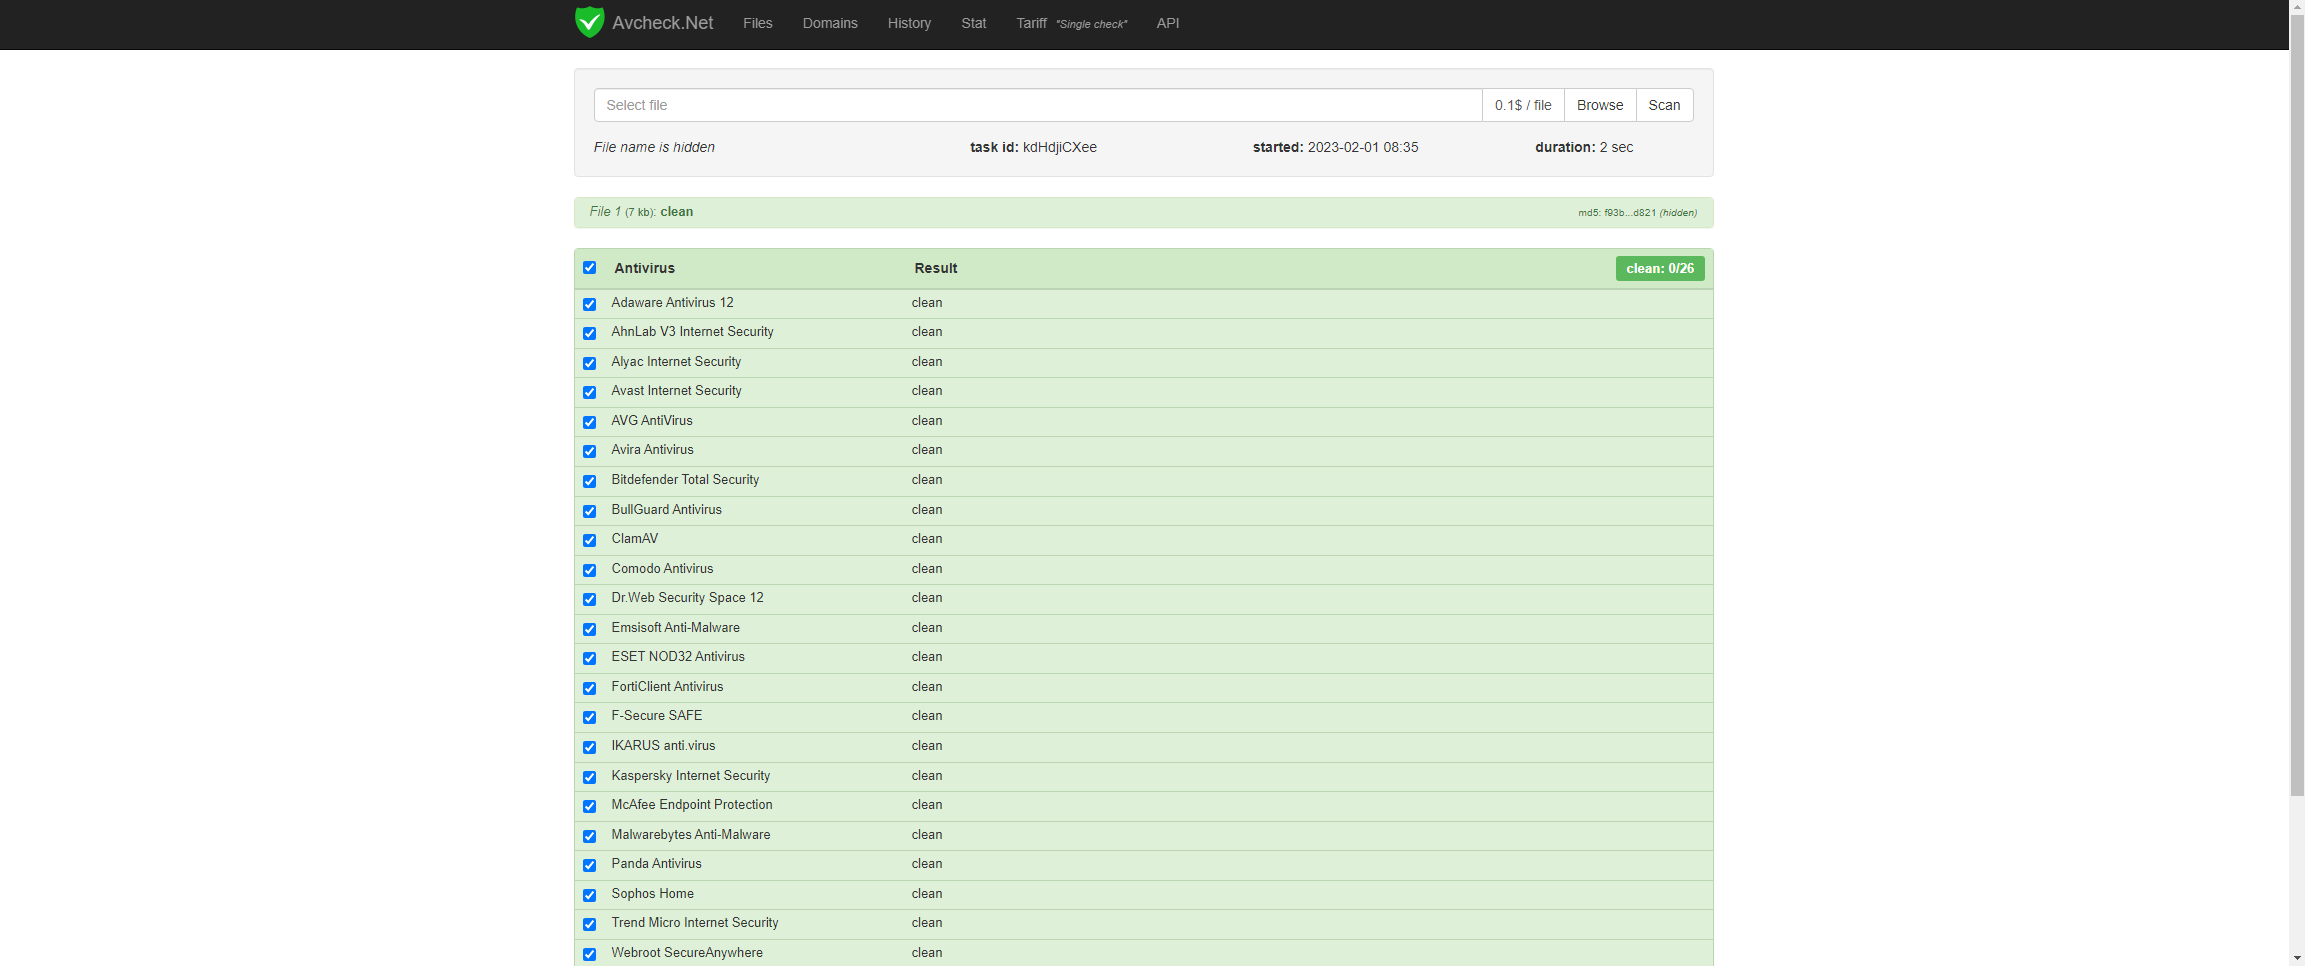The width and height of the screenshot is (2305, 966).
Task: Open the Tariff menu item
Action: point(1071,23)
